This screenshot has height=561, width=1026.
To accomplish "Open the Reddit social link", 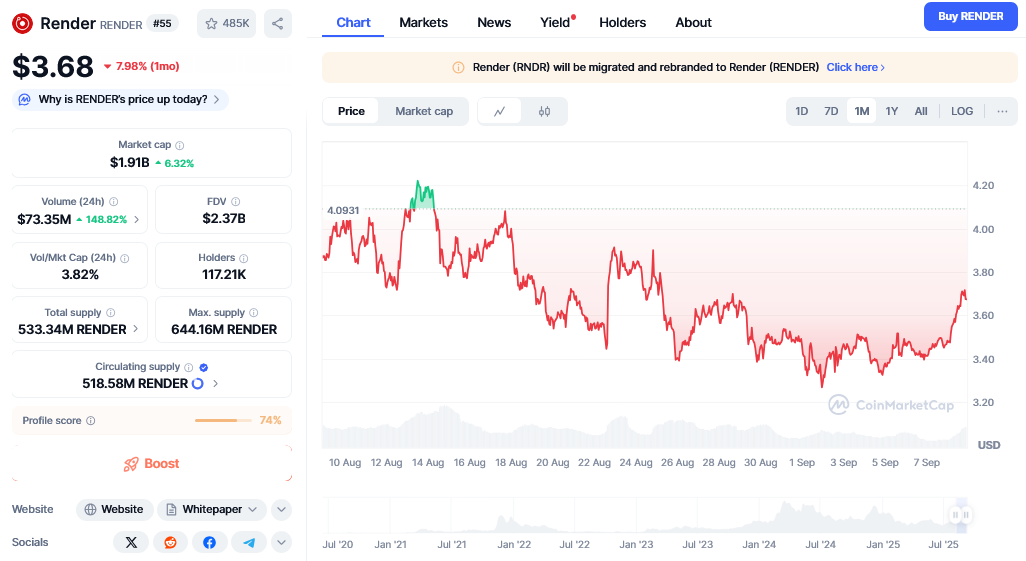I will (170, 542).
